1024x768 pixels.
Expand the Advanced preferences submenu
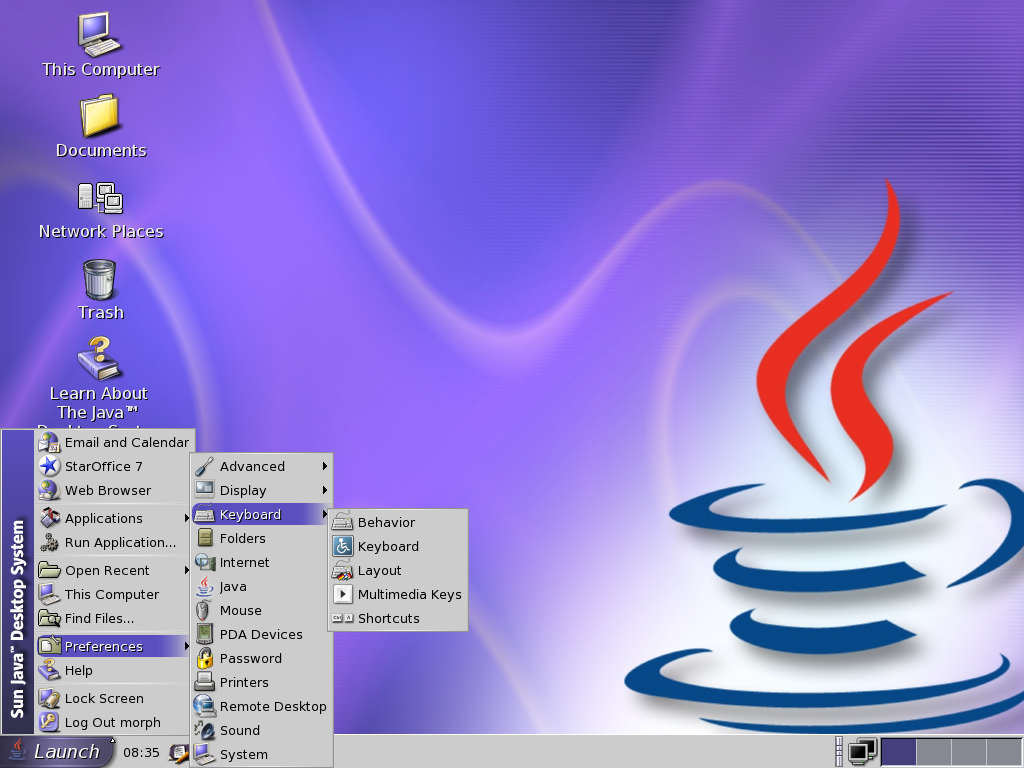(261, 466)
